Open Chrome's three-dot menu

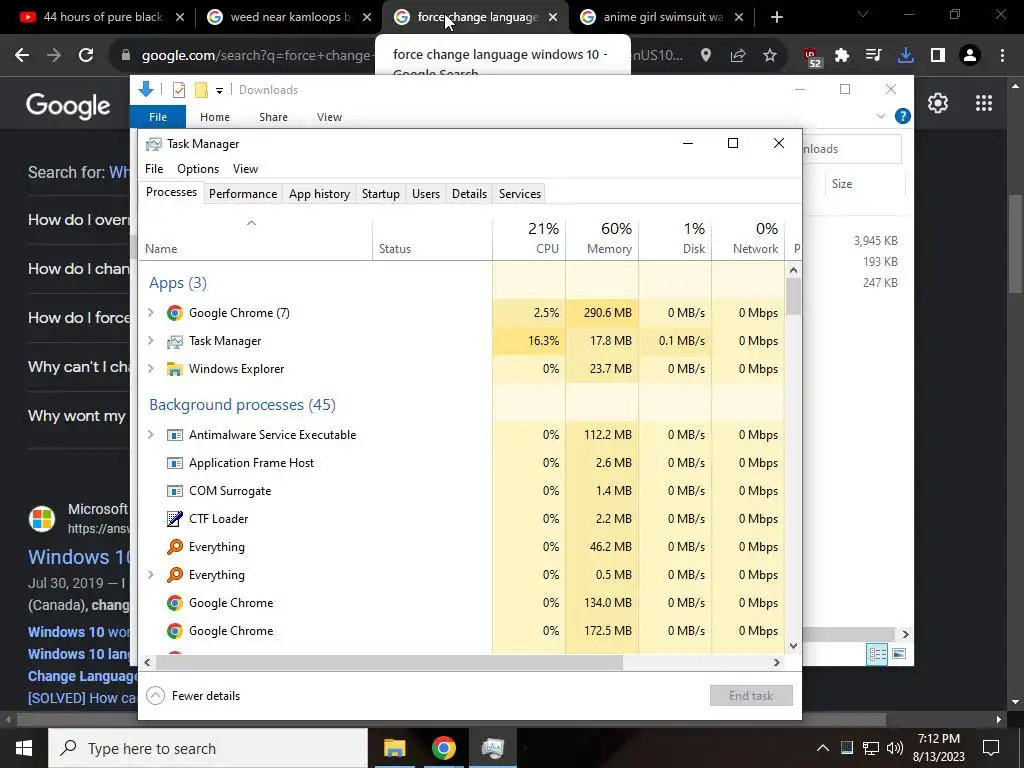[x=1002, y=56]
